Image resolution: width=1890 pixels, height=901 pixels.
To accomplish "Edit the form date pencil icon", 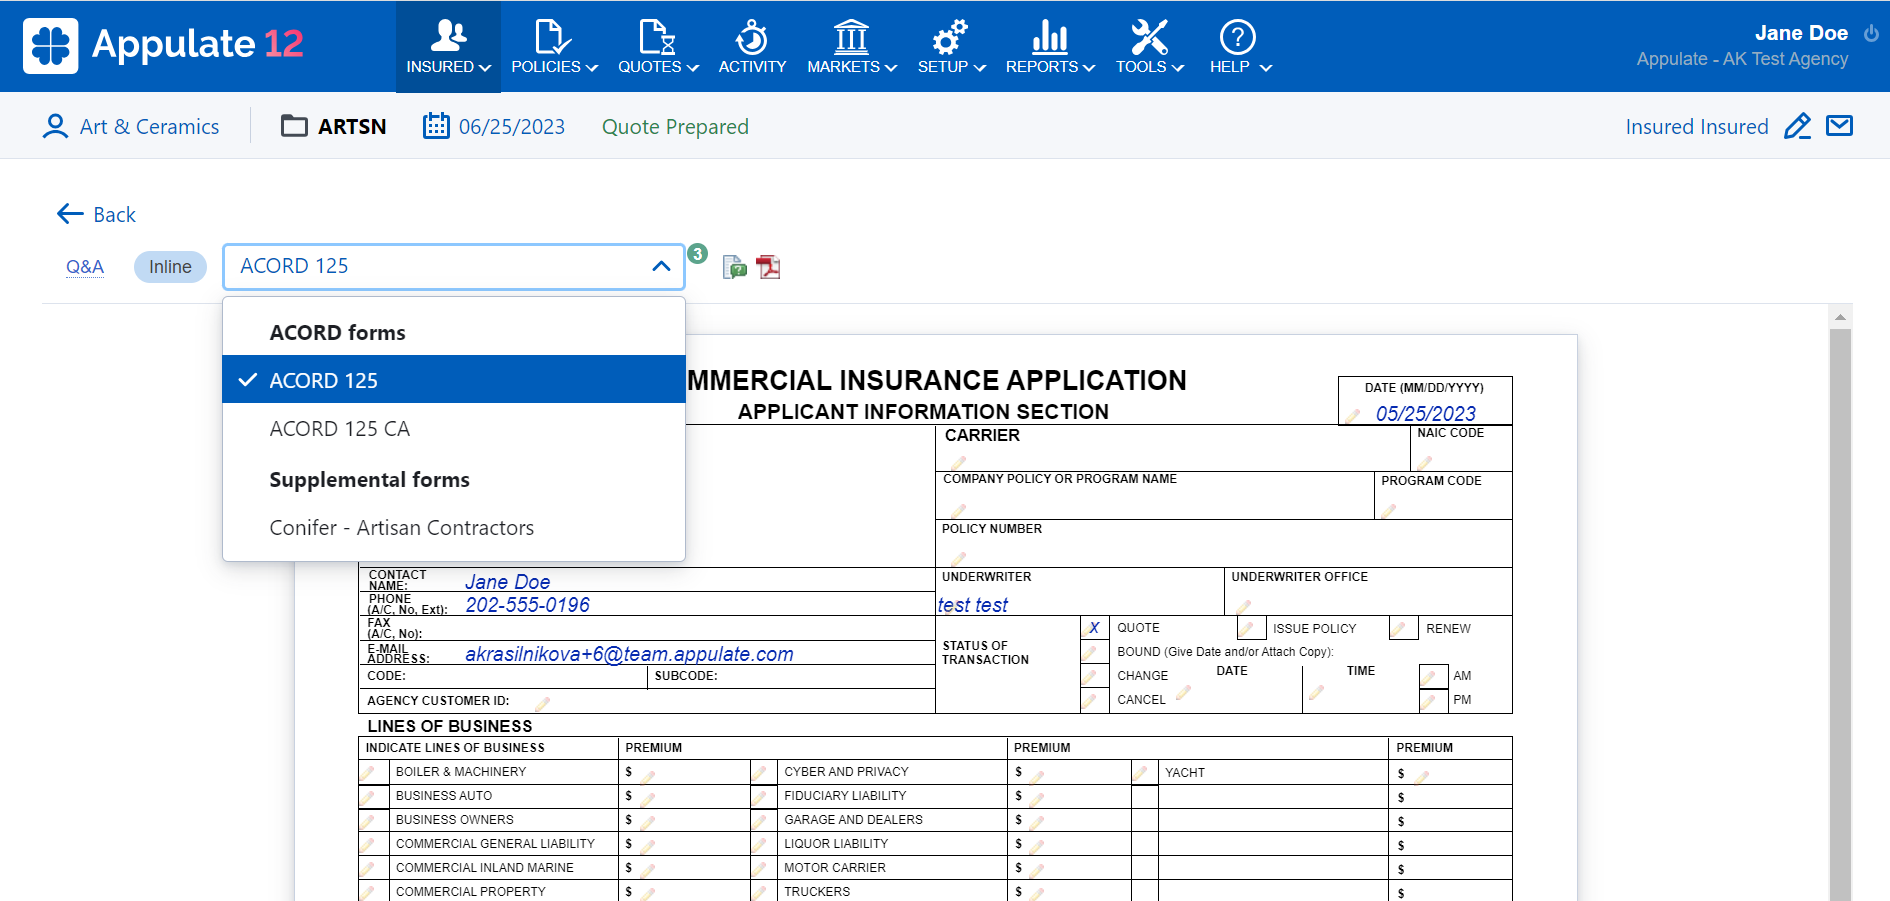I will [x=1353, y=416].
